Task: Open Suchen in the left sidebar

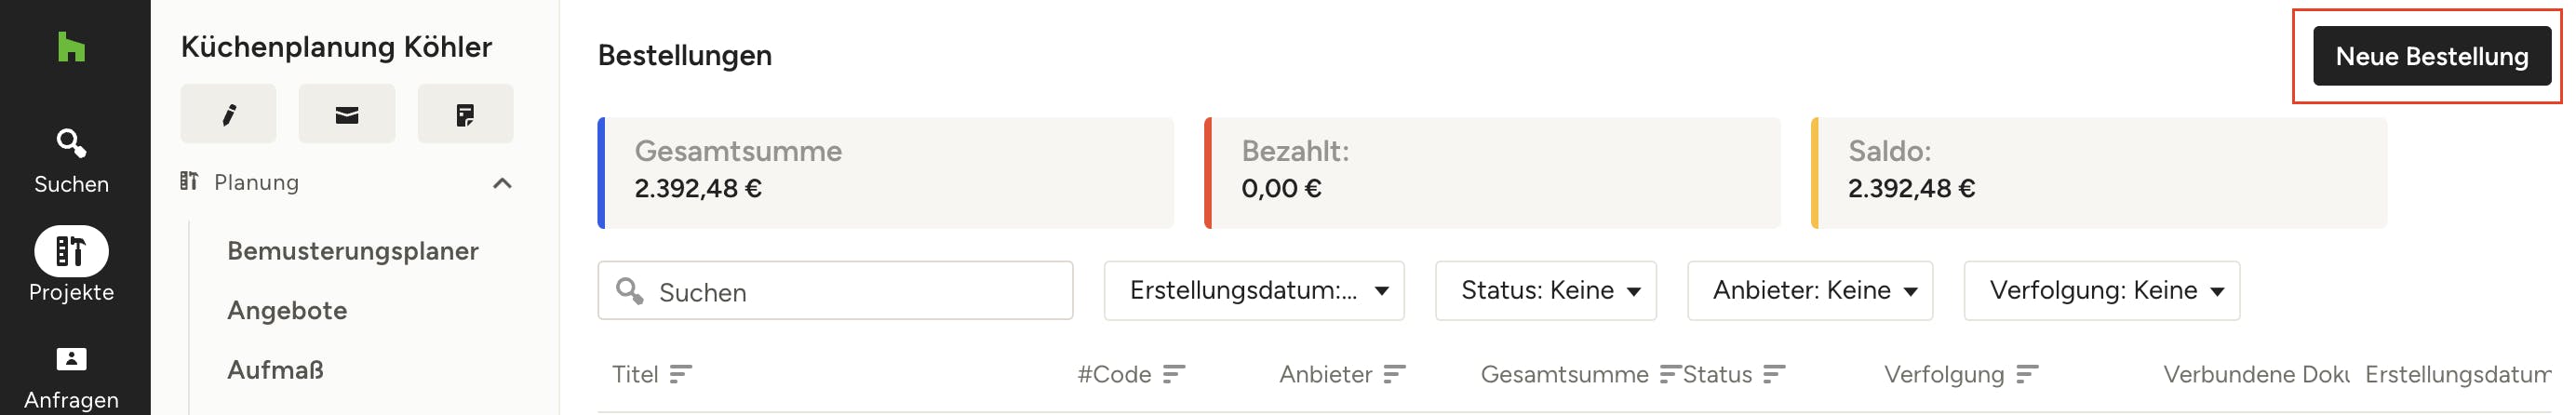Action: 71,162
